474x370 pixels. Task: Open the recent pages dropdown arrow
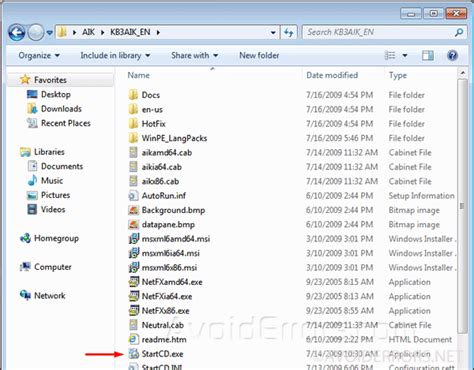pyautogui.click(x=49, y=33)
